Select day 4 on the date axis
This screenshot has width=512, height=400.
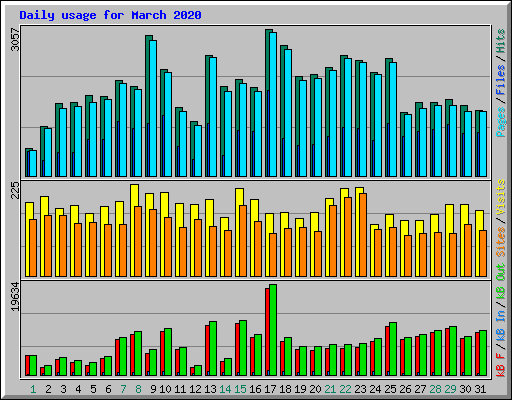pos(78,389)
